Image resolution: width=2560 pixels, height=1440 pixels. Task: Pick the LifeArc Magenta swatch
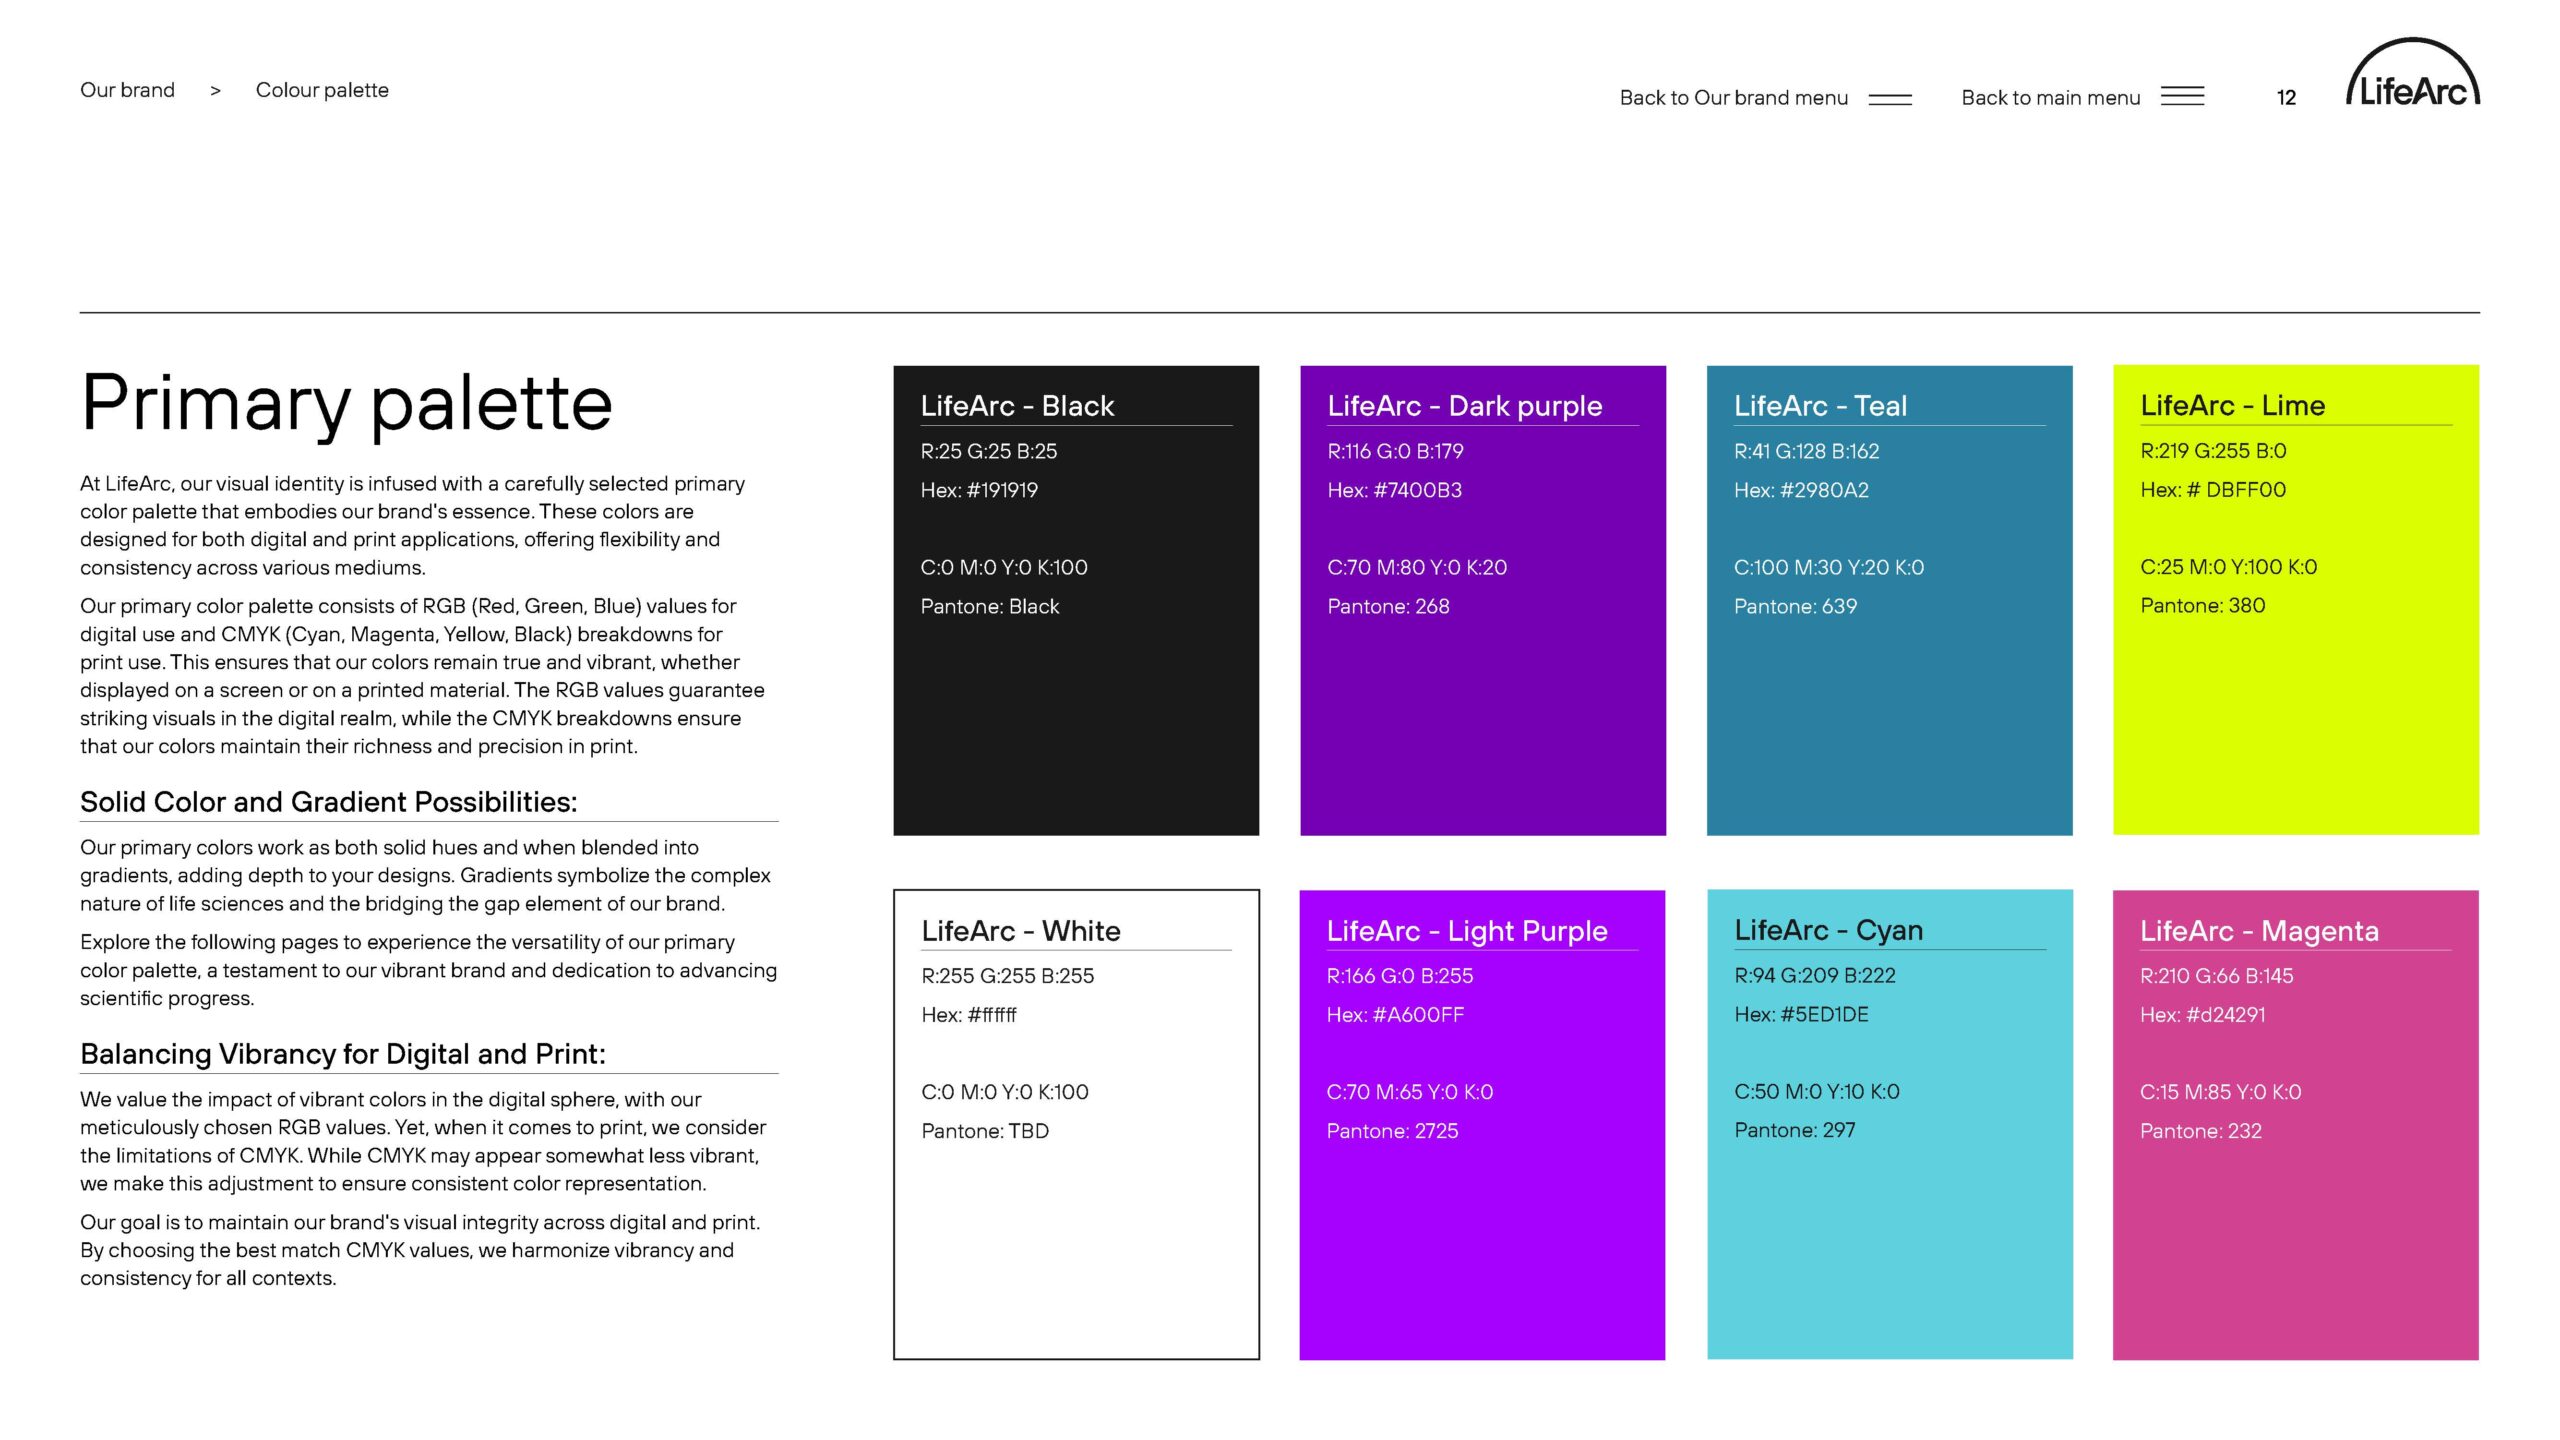pyautogui.click(x=2296, y=1124)
